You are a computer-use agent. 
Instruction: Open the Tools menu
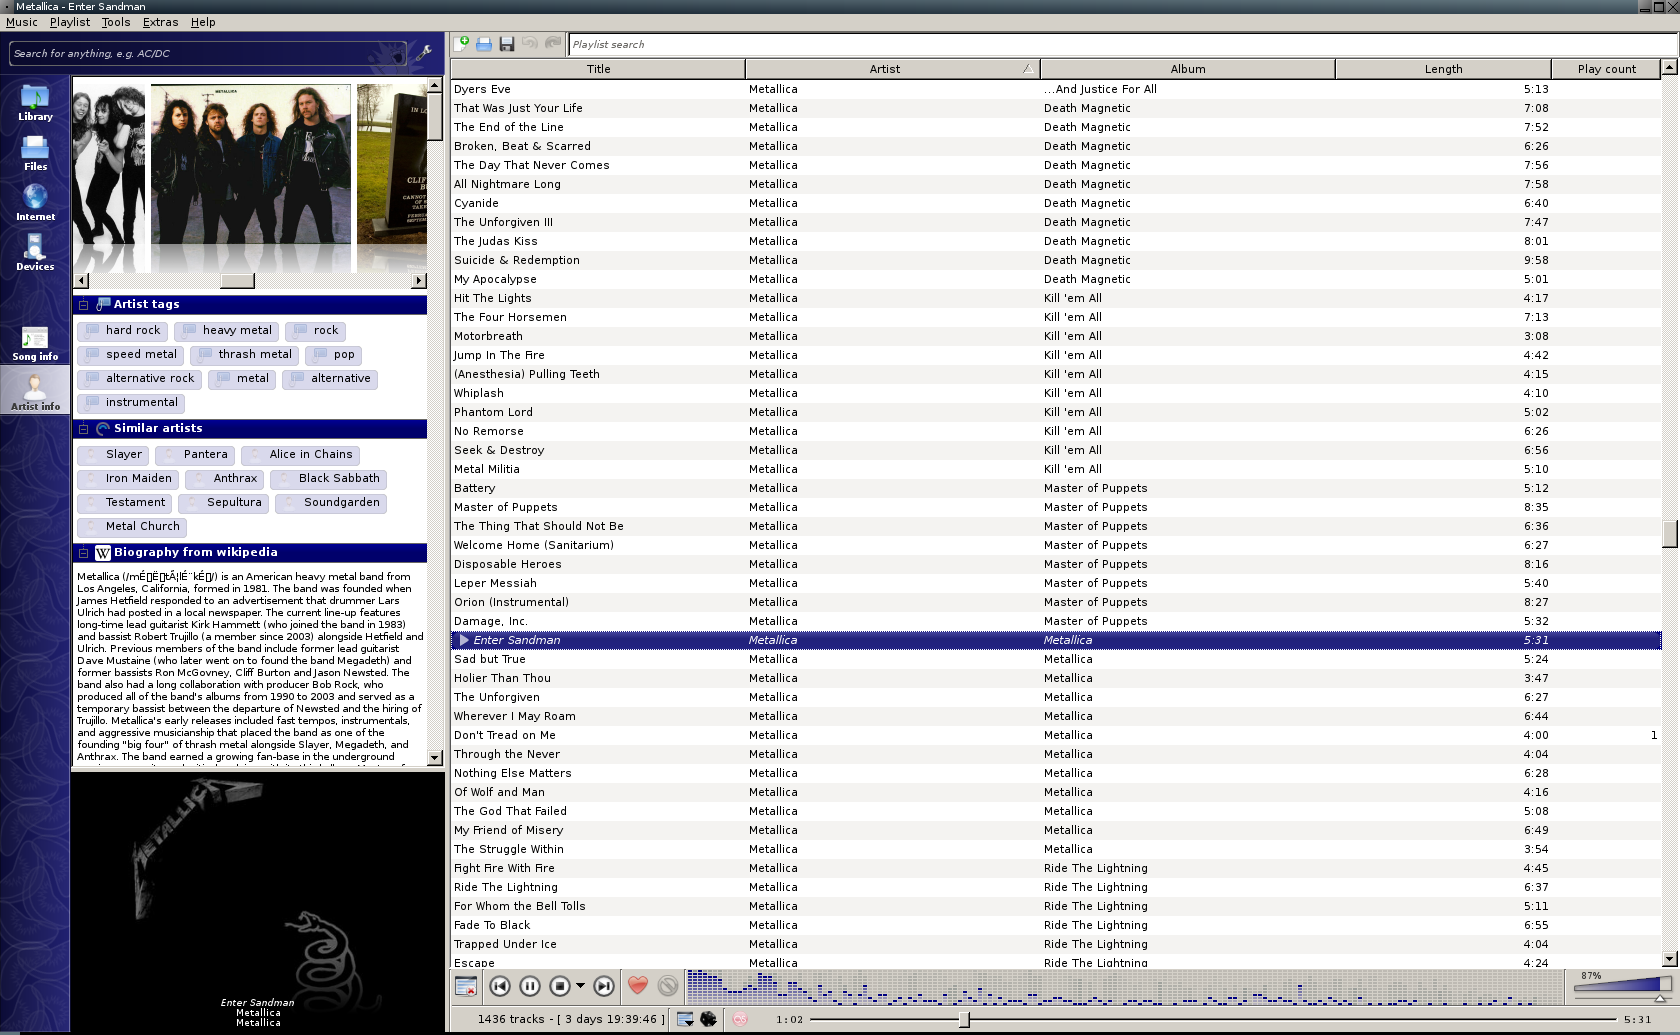pyautogui.click(x=116, y=22)
